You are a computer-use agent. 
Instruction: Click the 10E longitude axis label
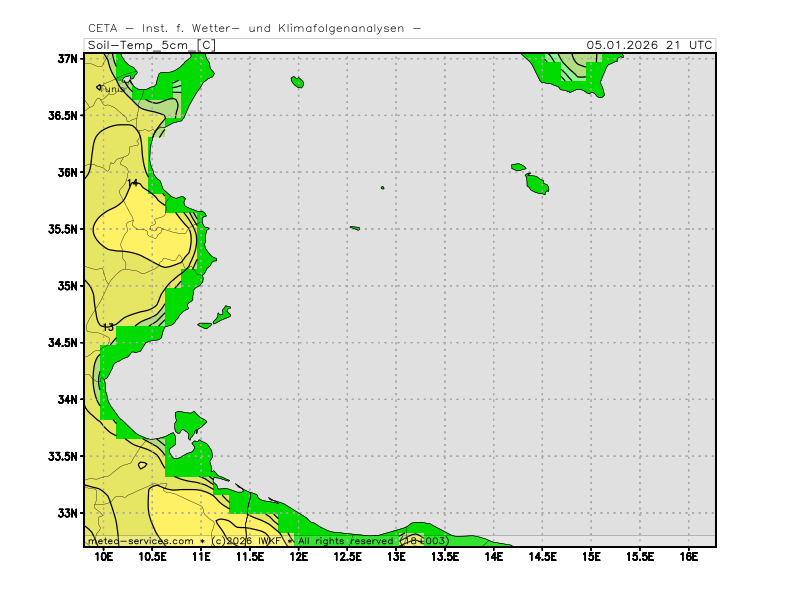coord(103,556)
